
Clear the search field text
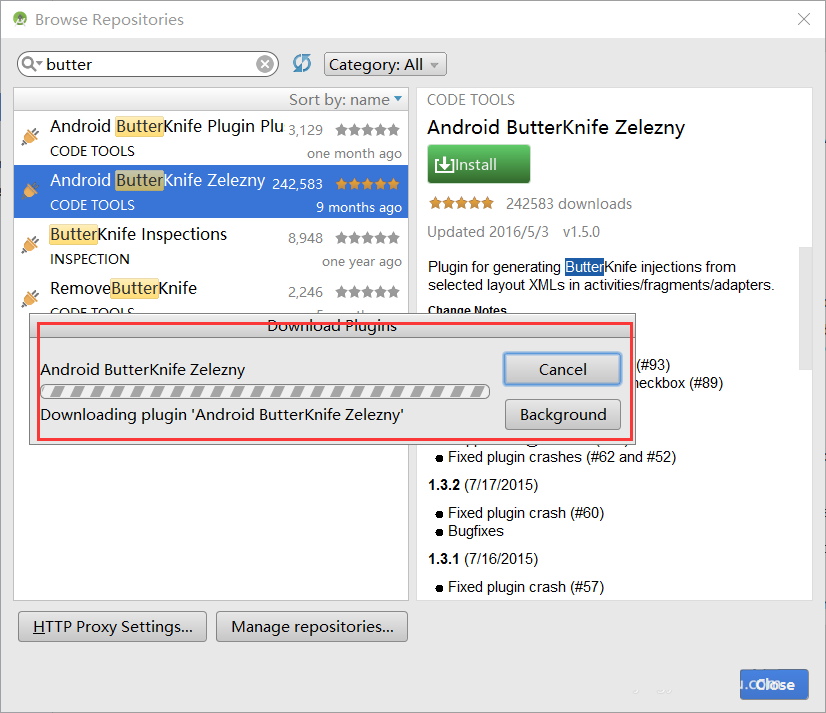[265, 64]
